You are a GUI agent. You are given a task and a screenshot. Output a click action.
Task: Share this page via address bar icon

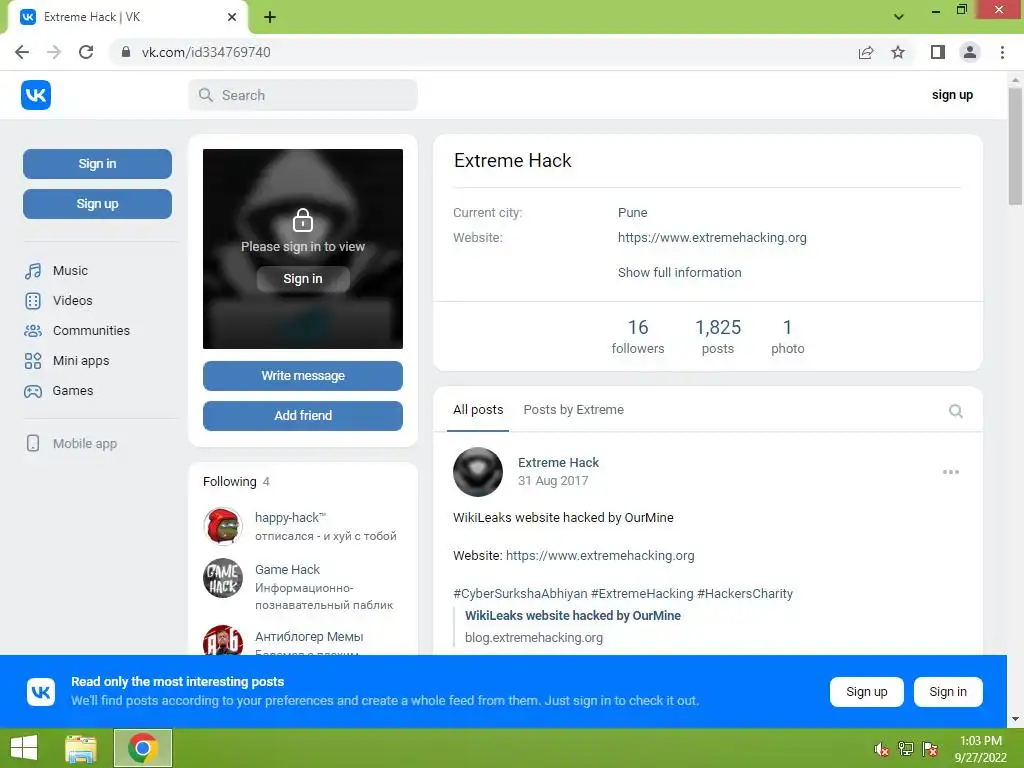pos(866,52)
